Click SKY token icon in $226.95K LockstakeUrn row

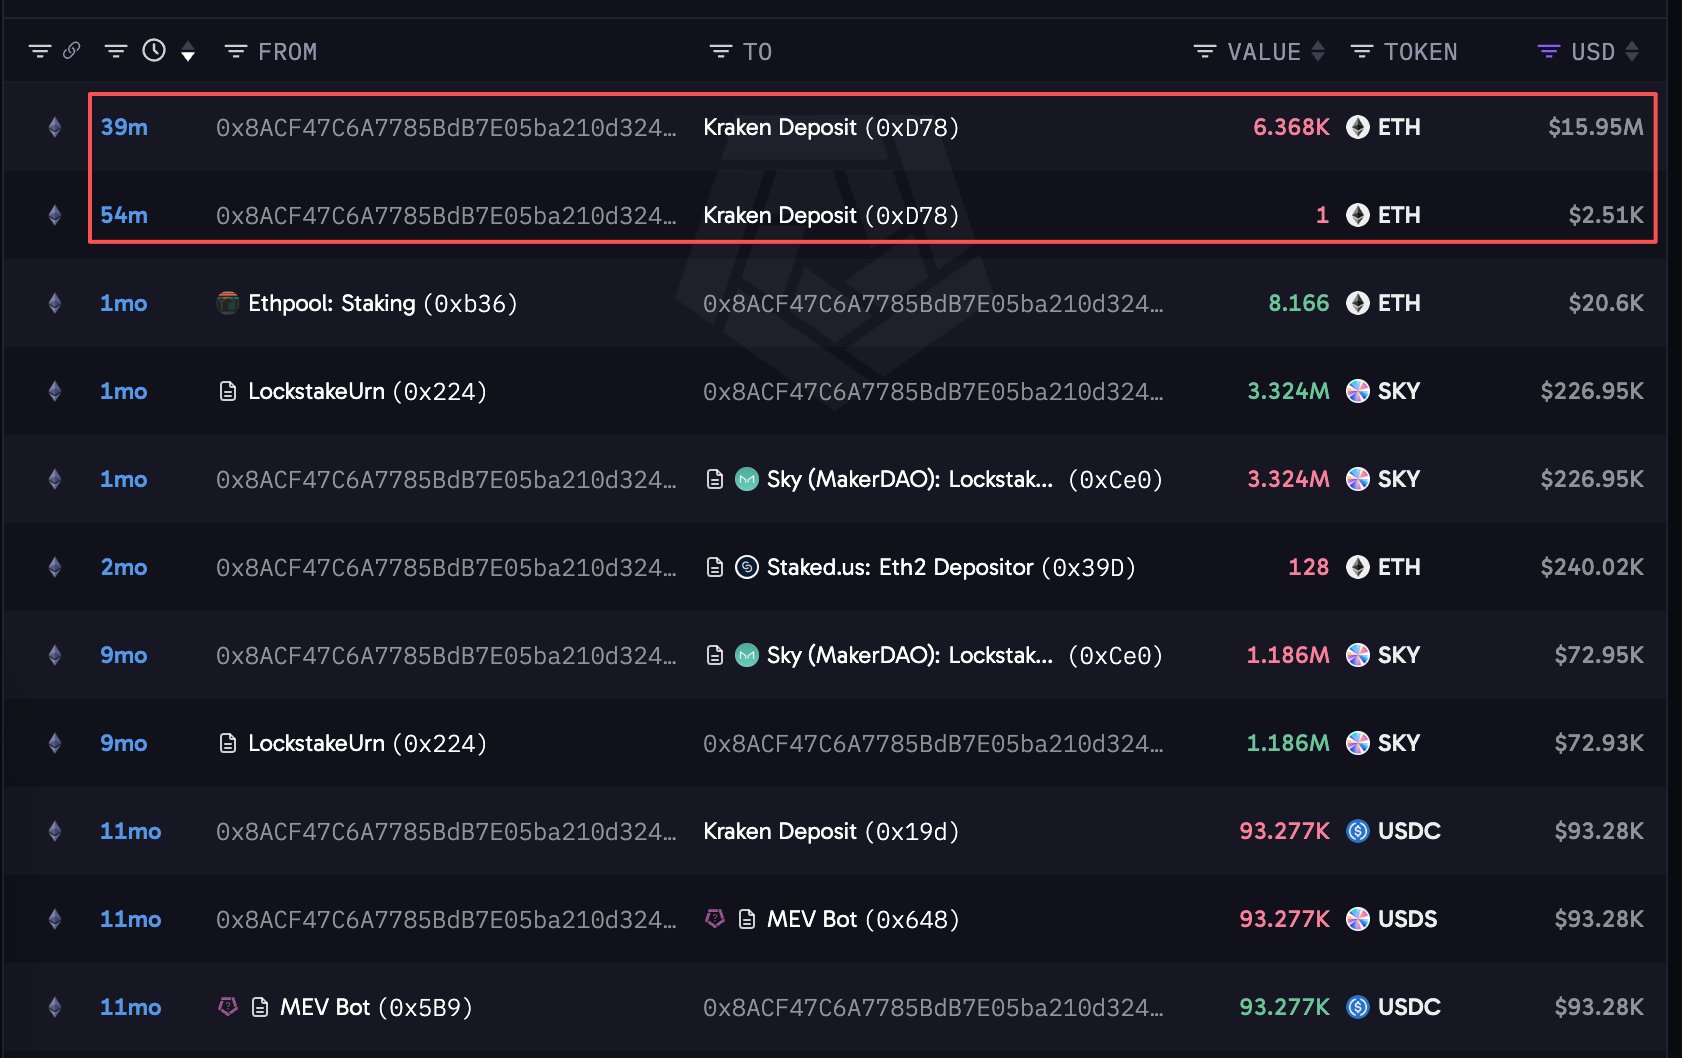tap(1357, 391)
